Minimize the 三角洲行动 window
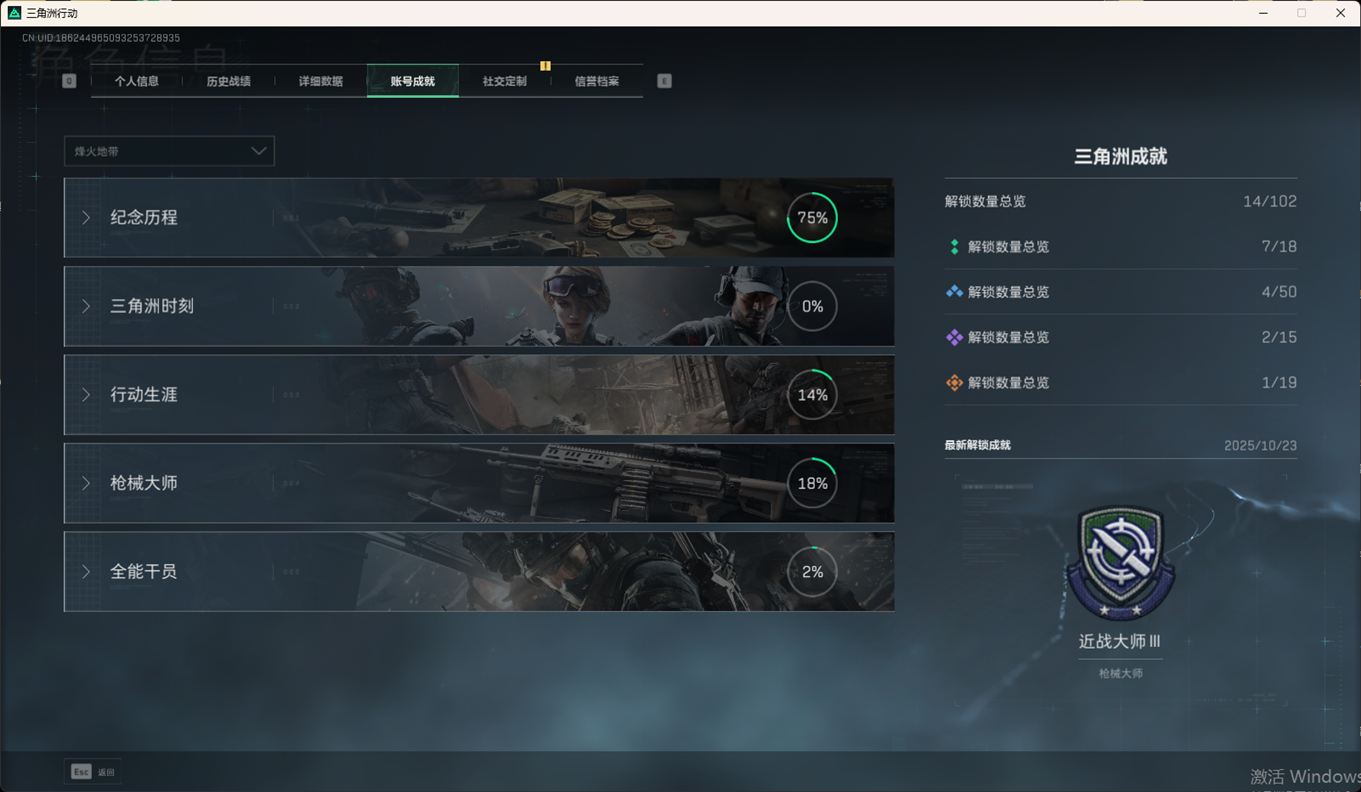1361x792 pixels. (x=1264, y=13)
